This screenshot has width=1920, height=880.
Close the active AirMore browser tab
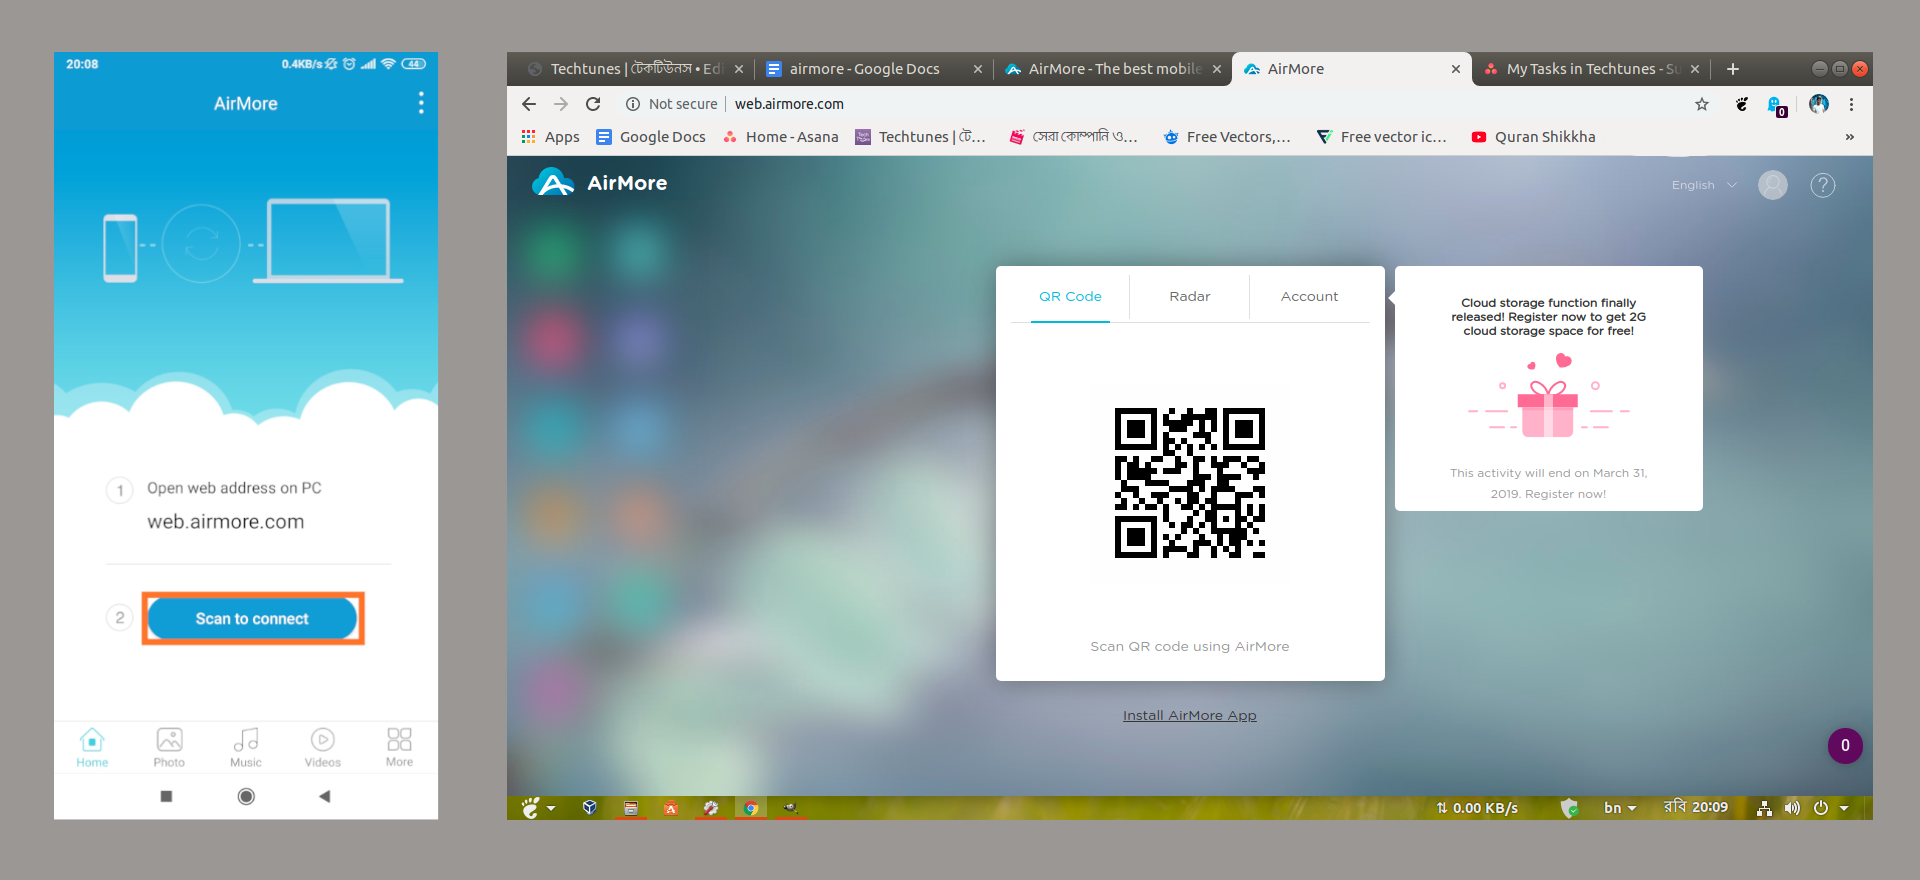click(1456, 69)
